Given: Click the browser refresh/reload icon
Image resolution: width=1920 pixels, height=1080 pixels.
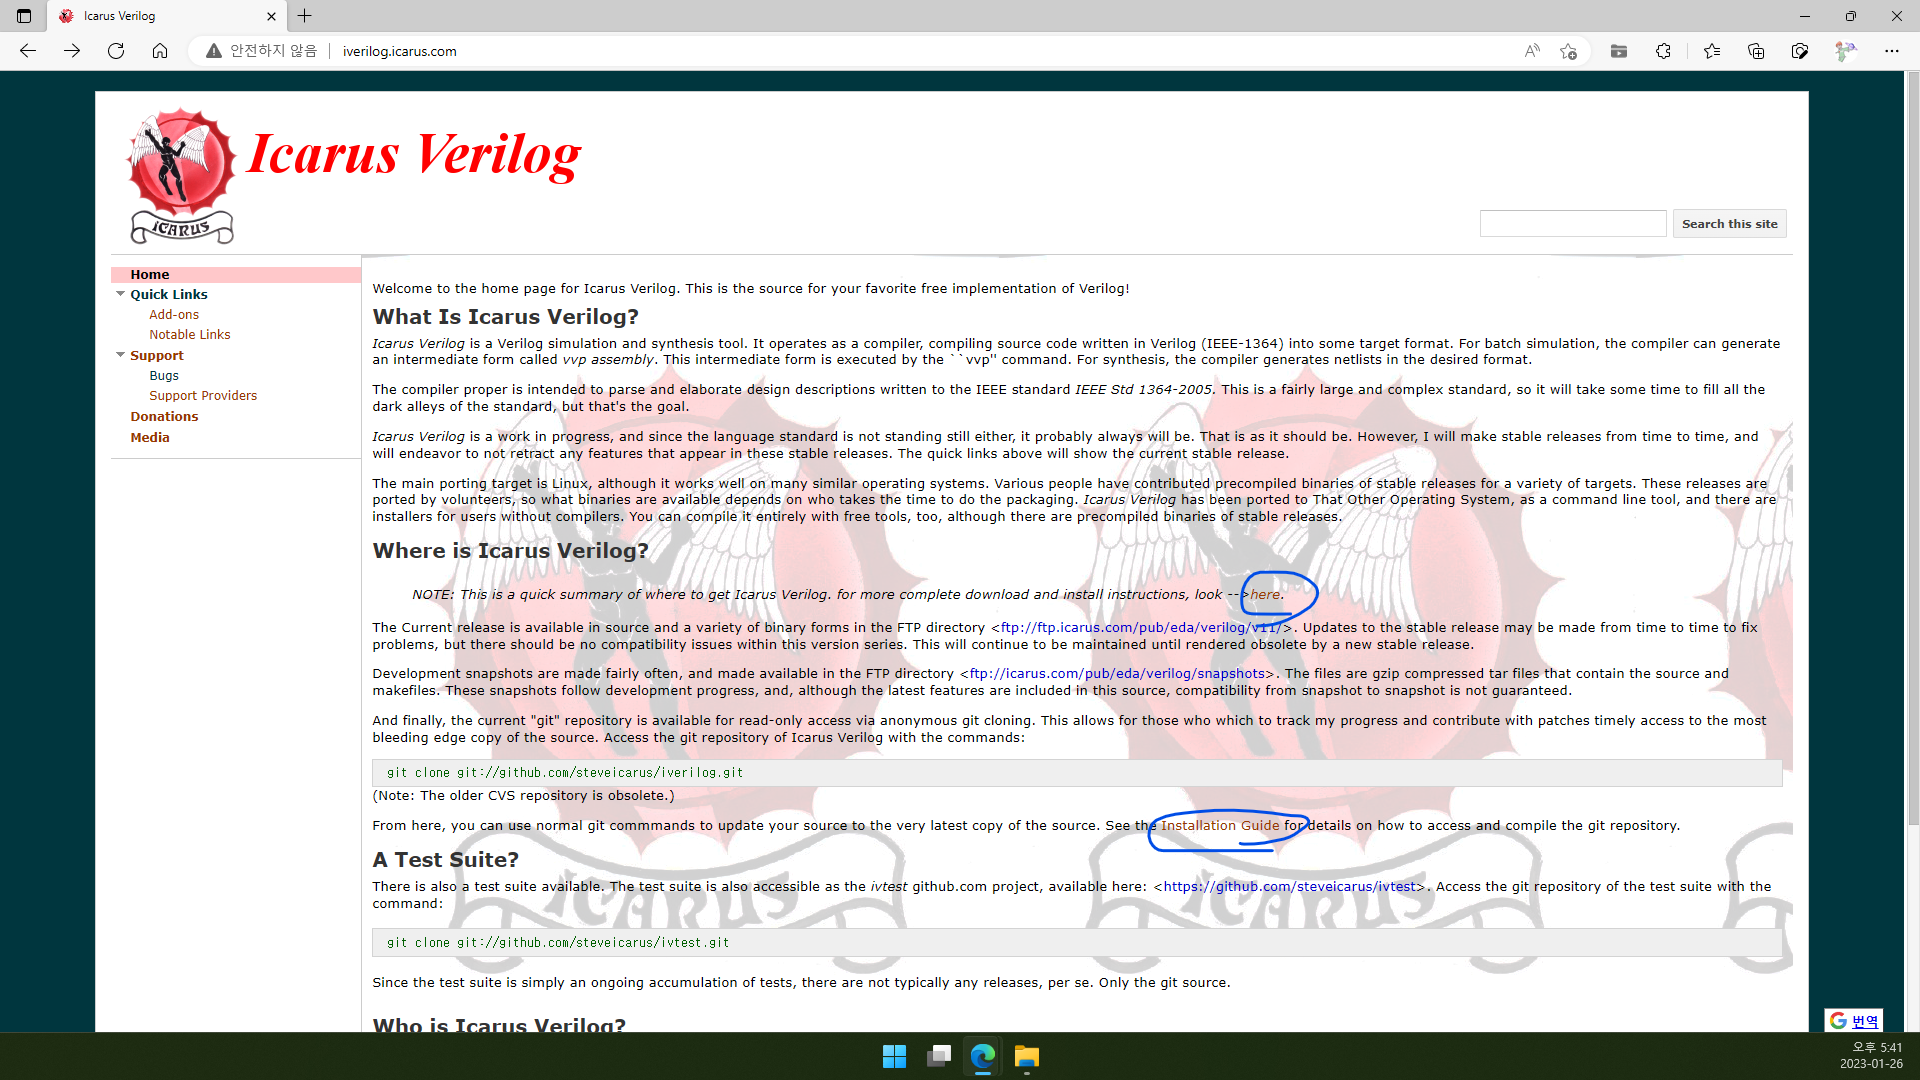Looking at the screenshot, I should tap(117, 50).
